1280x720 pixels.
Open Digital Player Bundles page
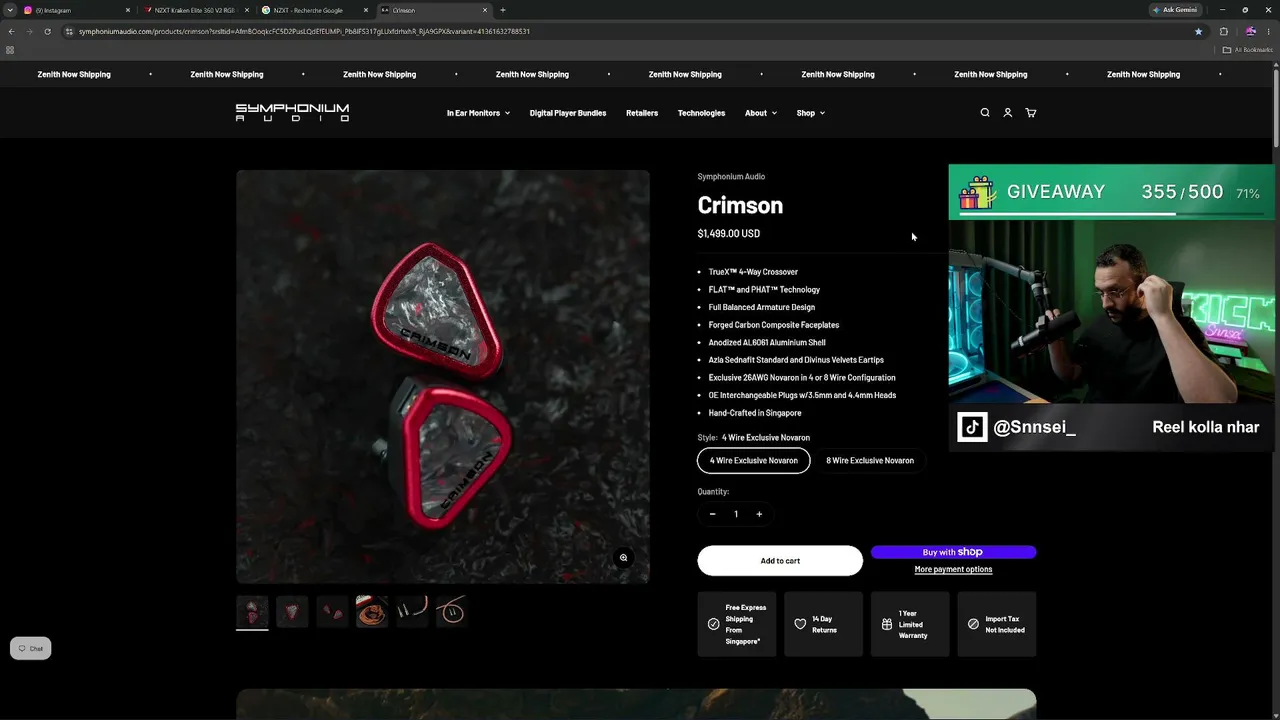[x=568, y=113]
